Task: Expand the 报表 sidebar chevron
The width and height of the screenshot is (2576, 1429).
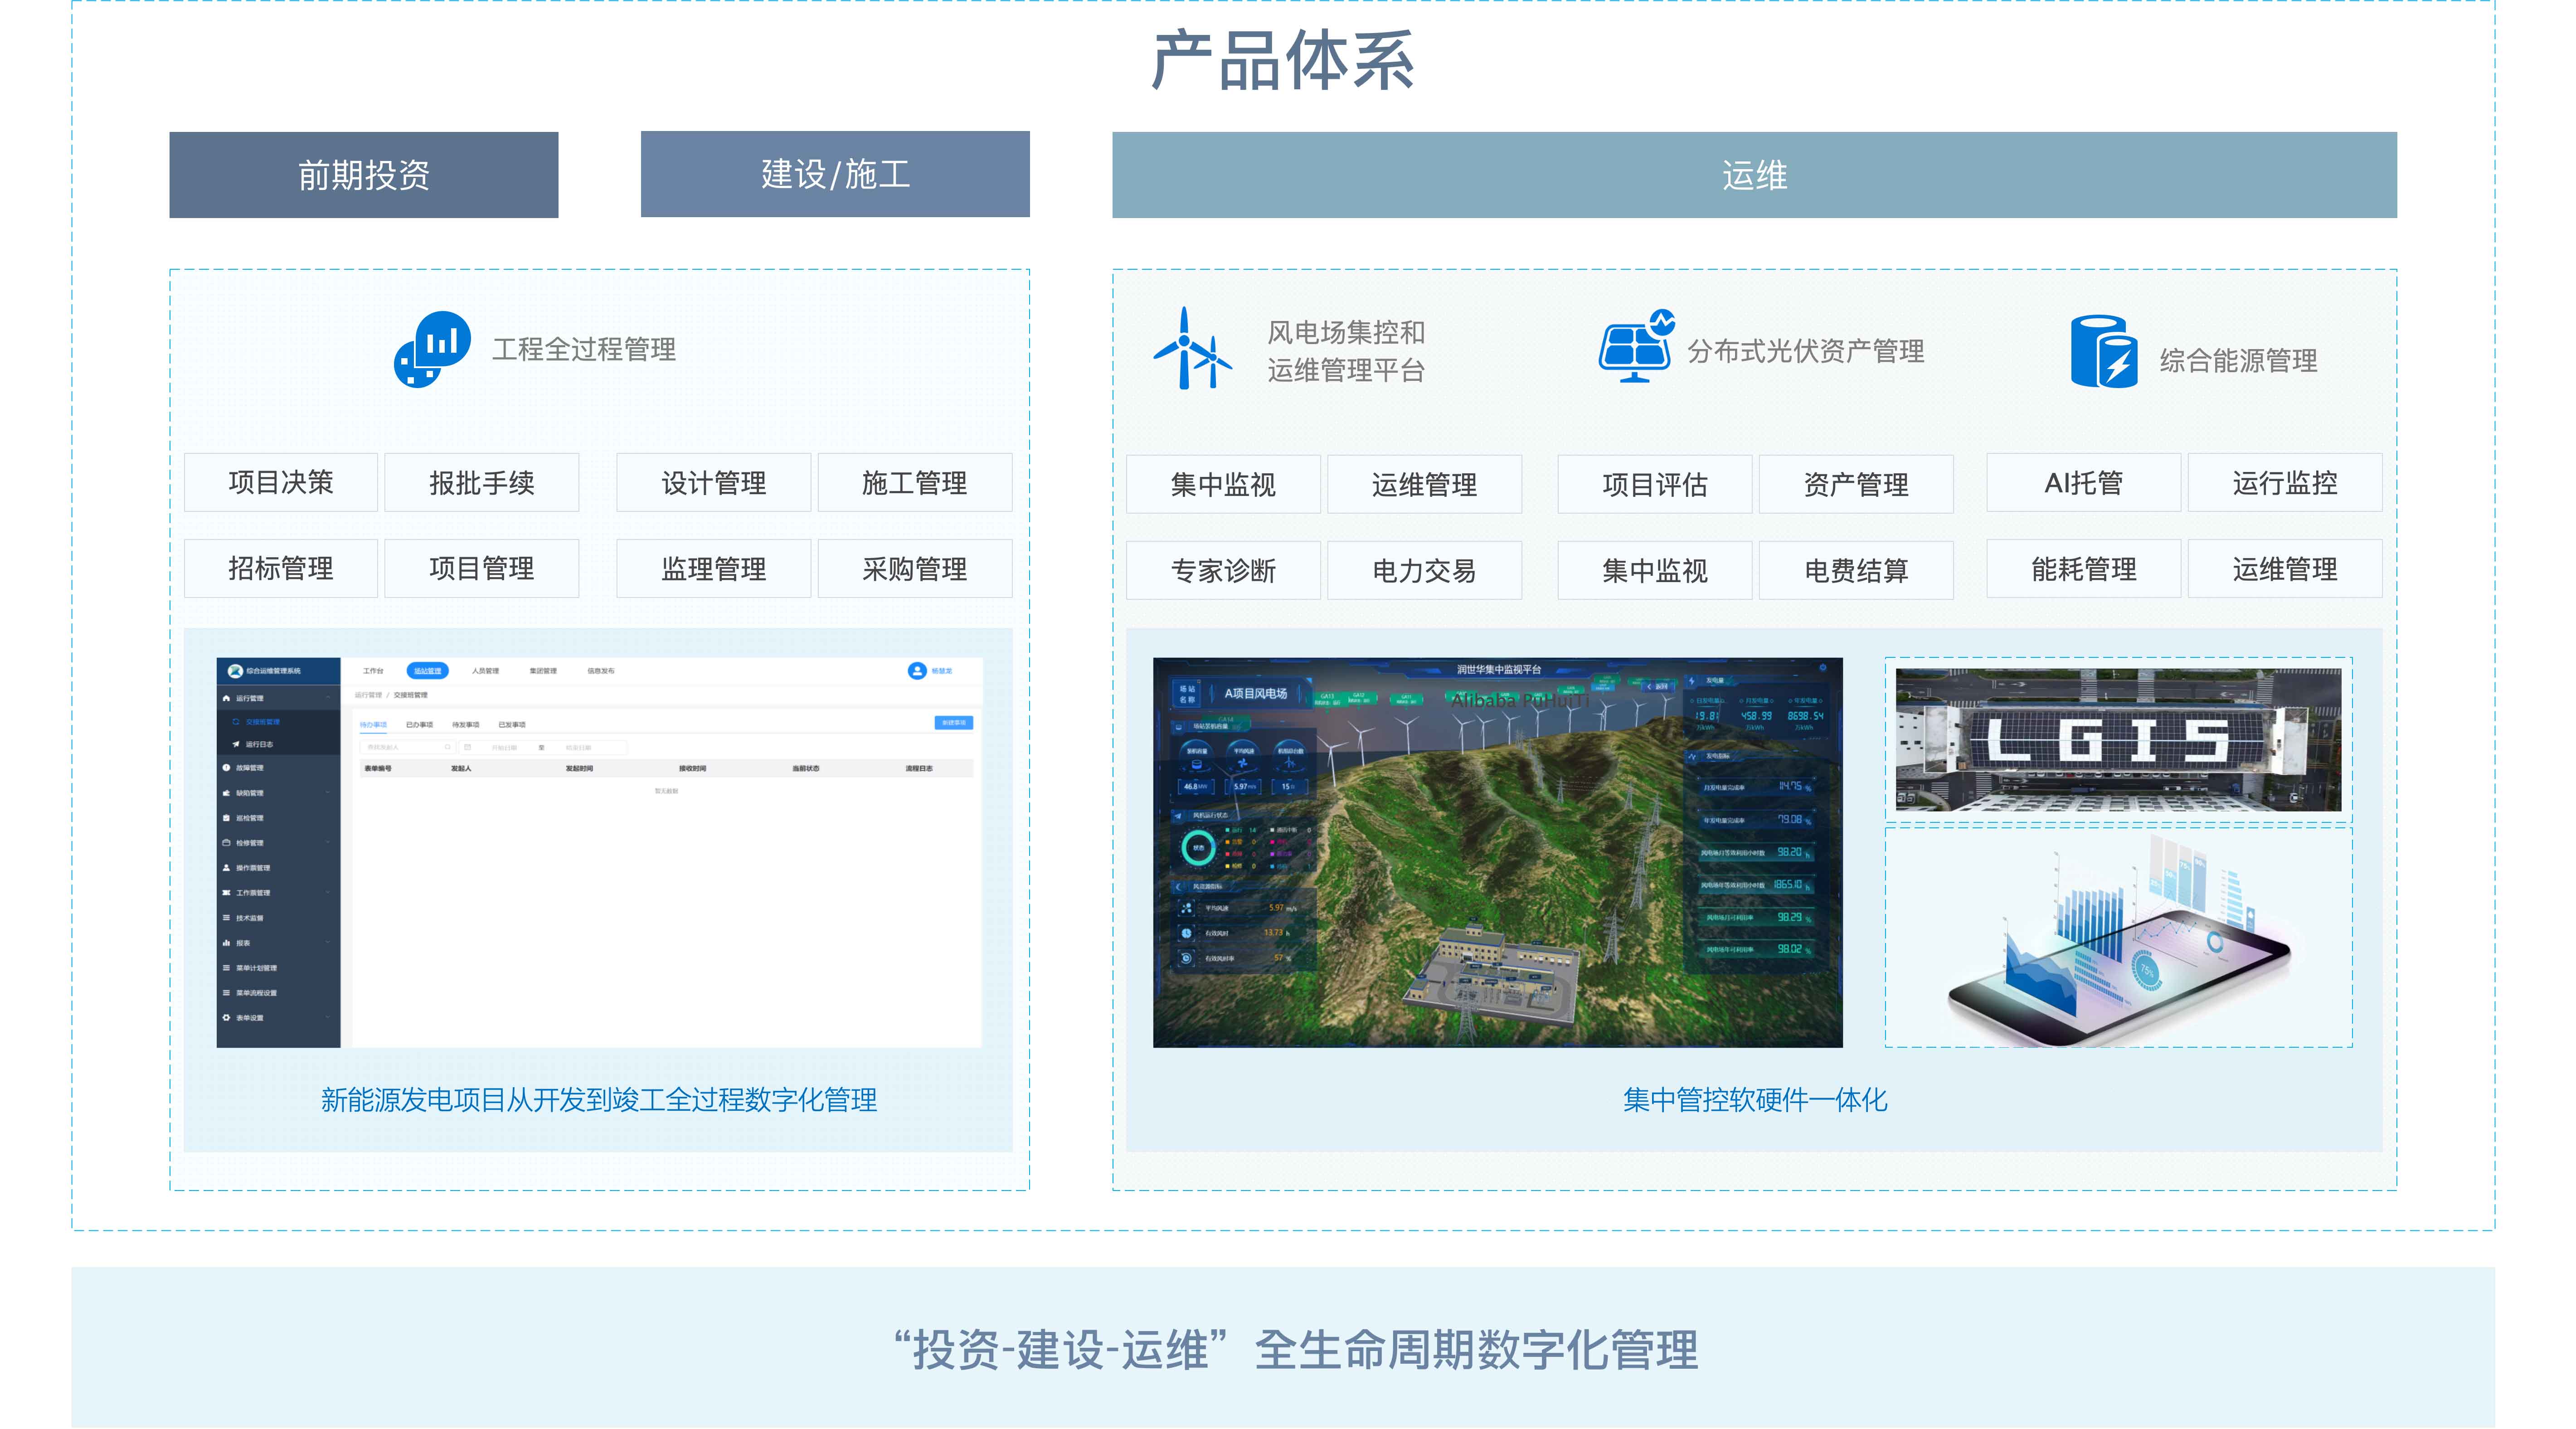Action: [x=328, y=943]
